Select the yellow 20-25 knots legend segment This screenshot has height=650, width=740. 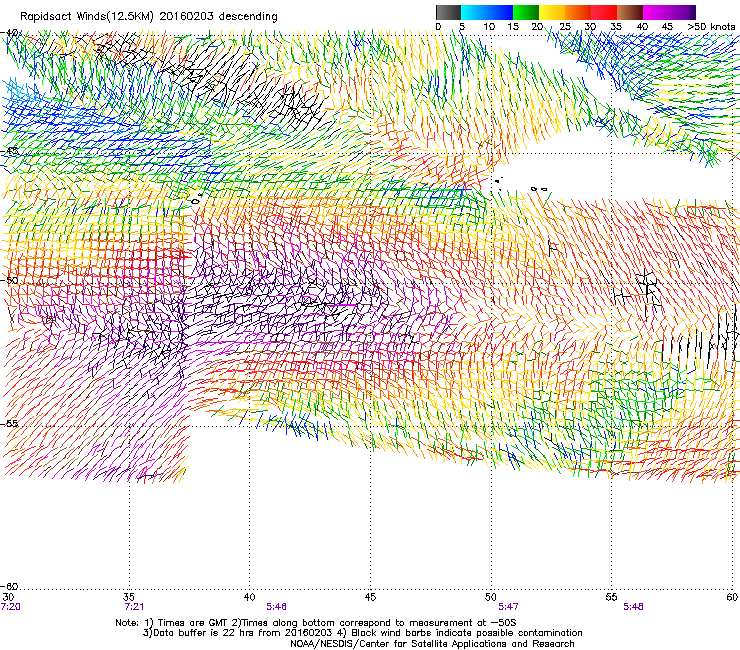(x=552, y=12)
